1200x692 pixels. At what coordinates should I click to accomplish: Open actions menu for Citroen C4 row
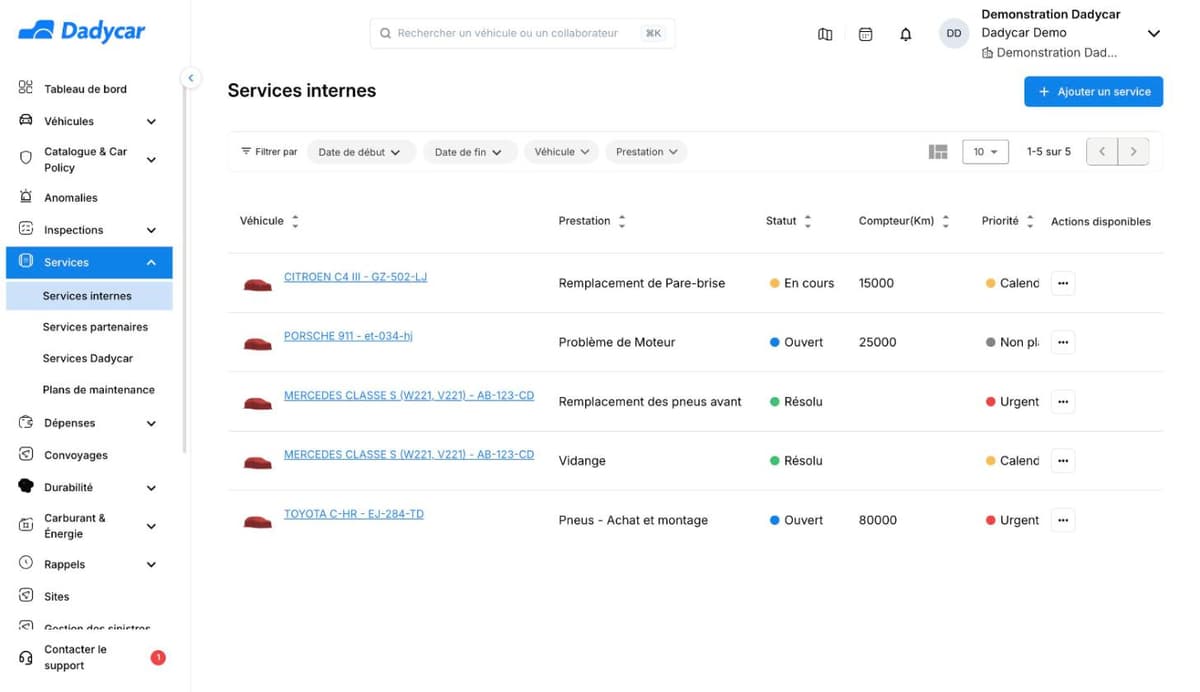pyautogui.click(x=1063, y=283)
